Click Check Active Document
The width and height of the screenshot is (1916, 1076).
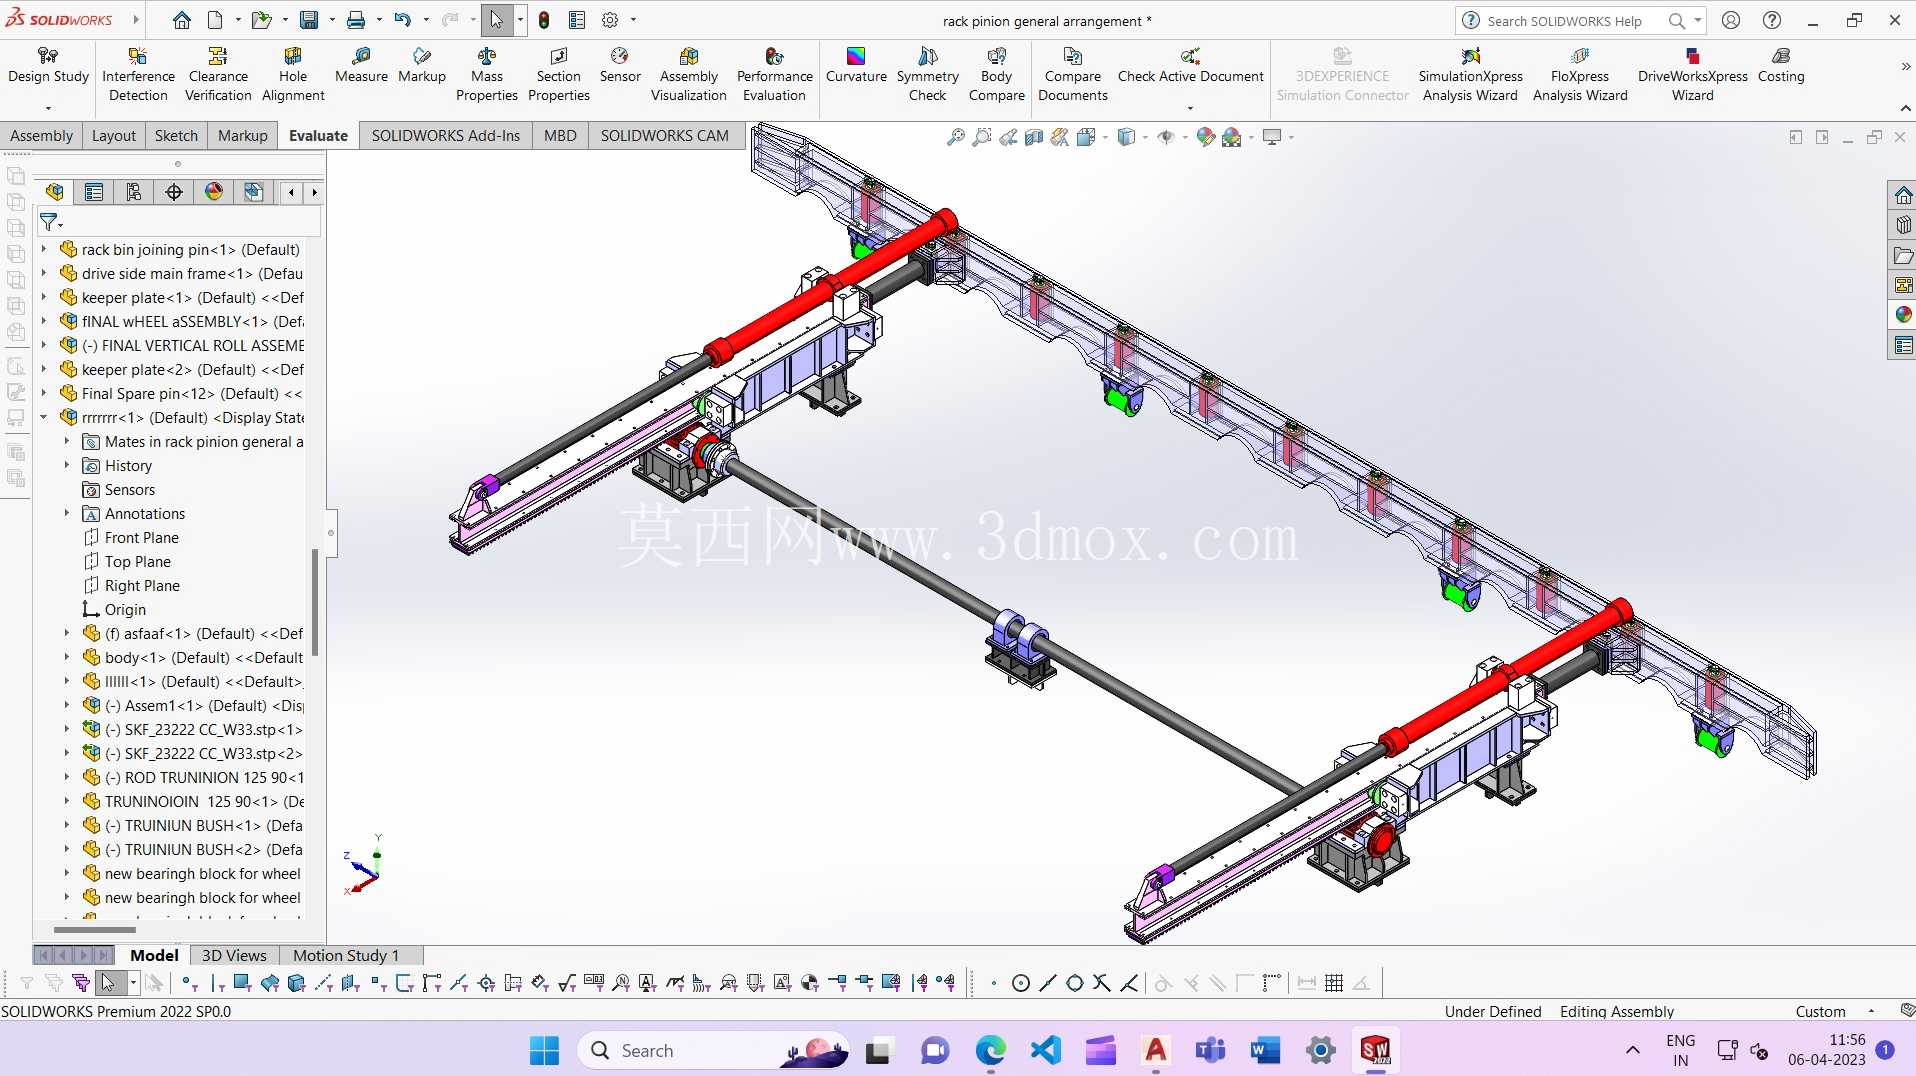coord(1190,66)
